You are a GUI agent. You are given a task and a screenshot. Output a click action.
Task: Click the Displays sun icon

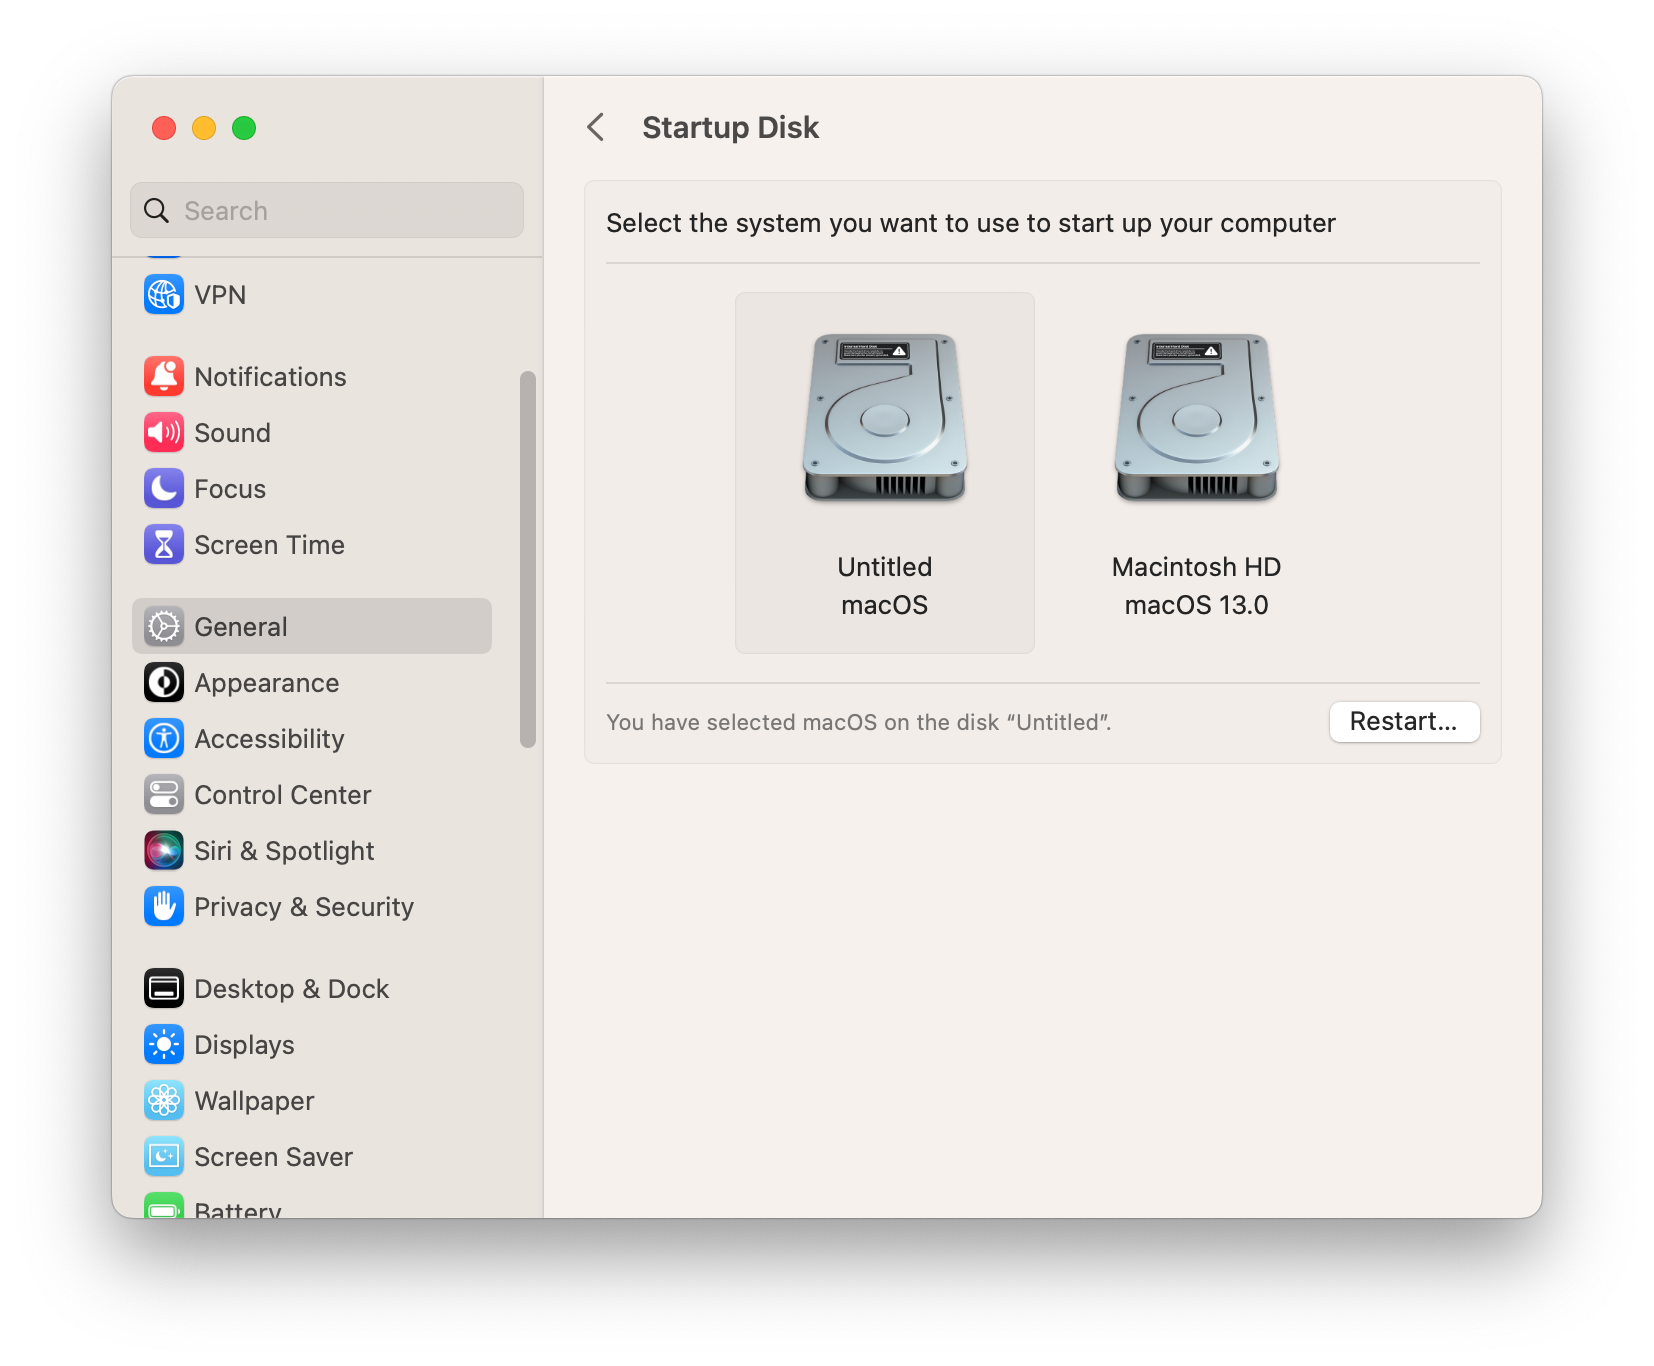coord(164,1045)
